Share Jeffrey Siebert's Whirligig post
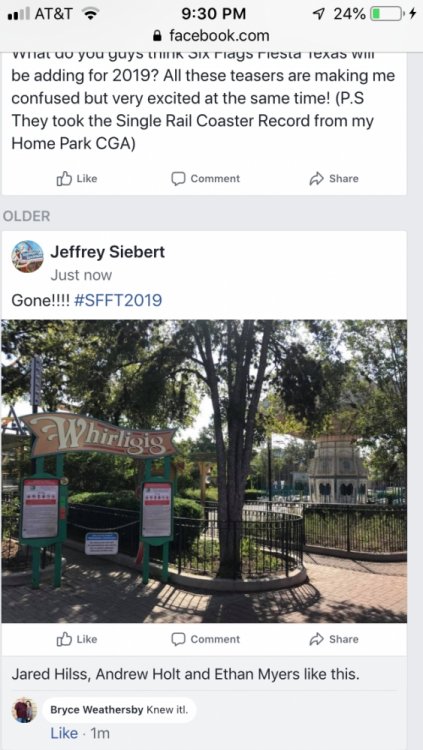The height and width of the screenshot is (750, 423). [x=334, y=640]
